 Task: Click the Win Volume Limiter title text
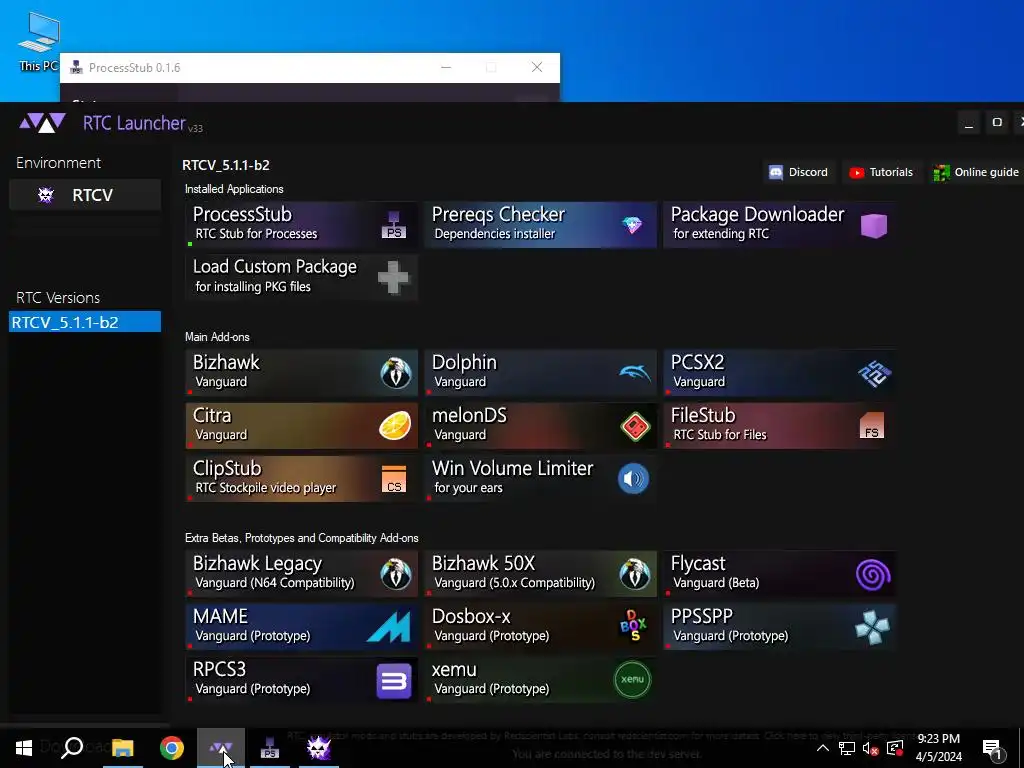tap(513, 468)
